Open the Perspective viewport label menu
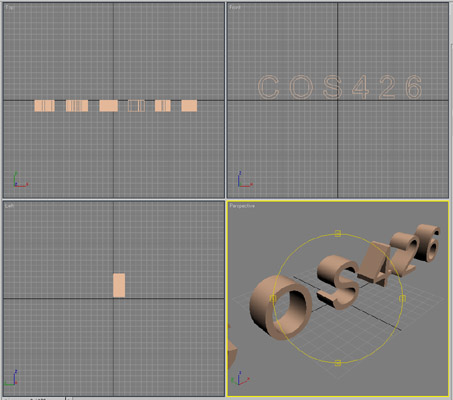This screenshot has height=400, width=453. click(x=242, y=206)
